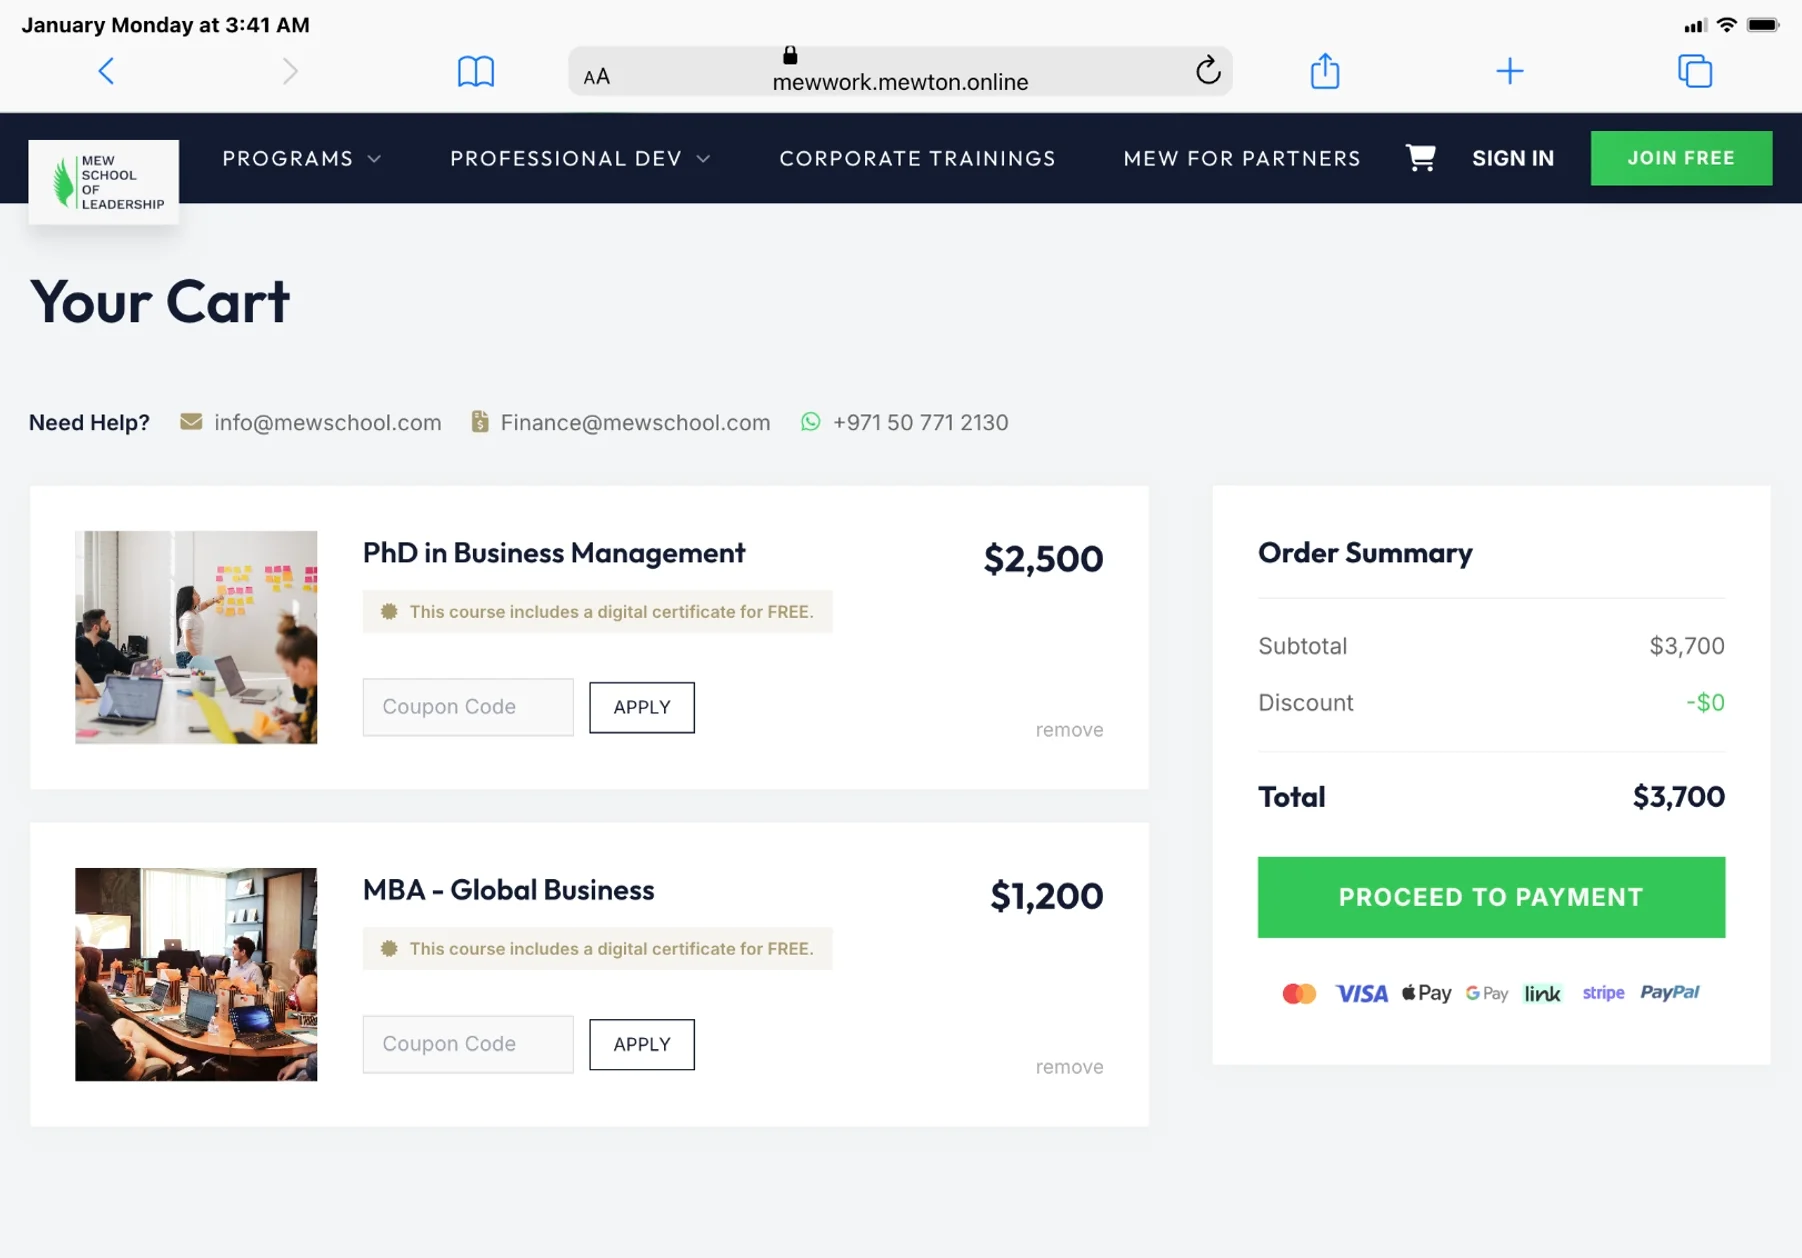Reload the page in Safari
The width and height of the screenshot is (1802, 1258).
(1208, 71)
